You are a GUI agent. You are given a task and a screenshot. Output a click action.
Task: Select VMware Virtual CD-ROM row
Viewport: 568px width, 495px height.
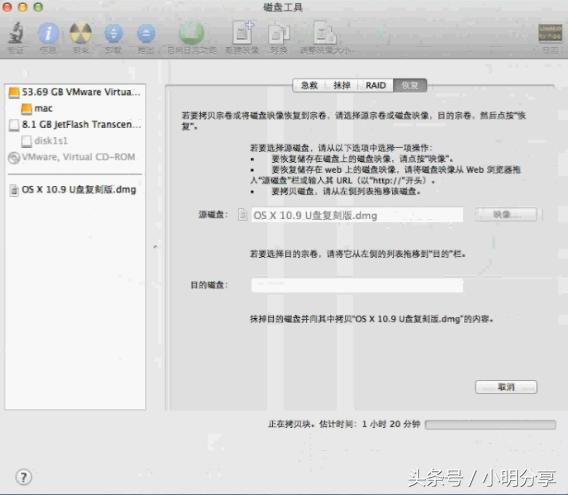pyautogui.click(x=75, y=157)
